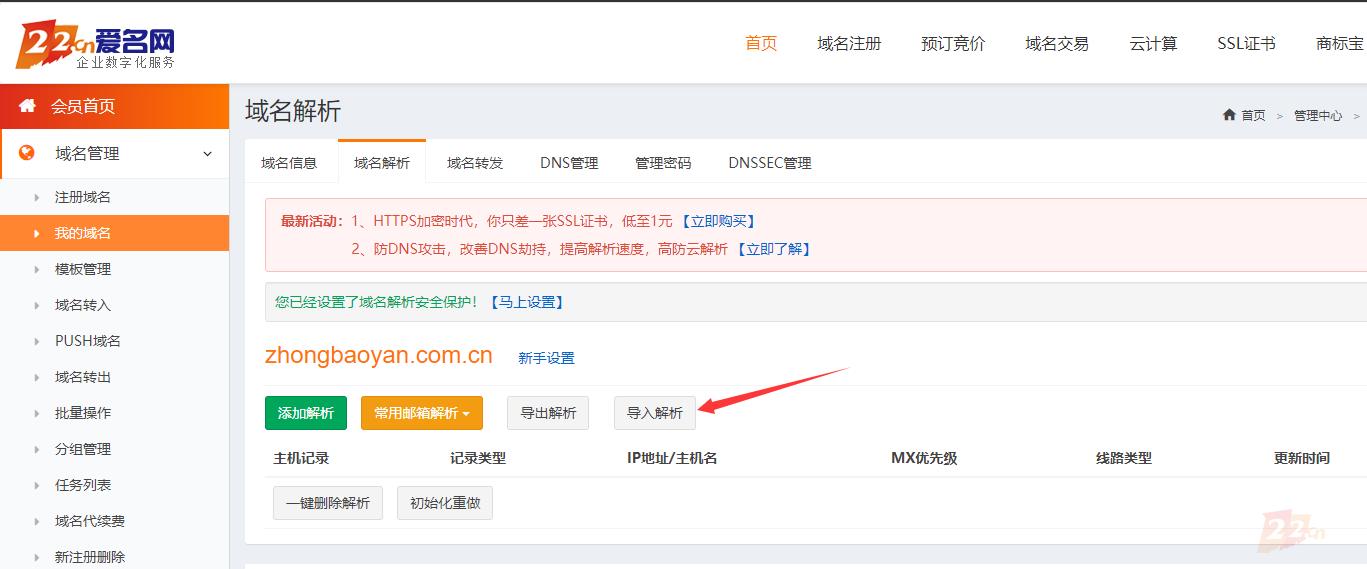Screen dimensions: 1367x569
Task: Select 域名转入 in the sidebar
Action: 83,305
